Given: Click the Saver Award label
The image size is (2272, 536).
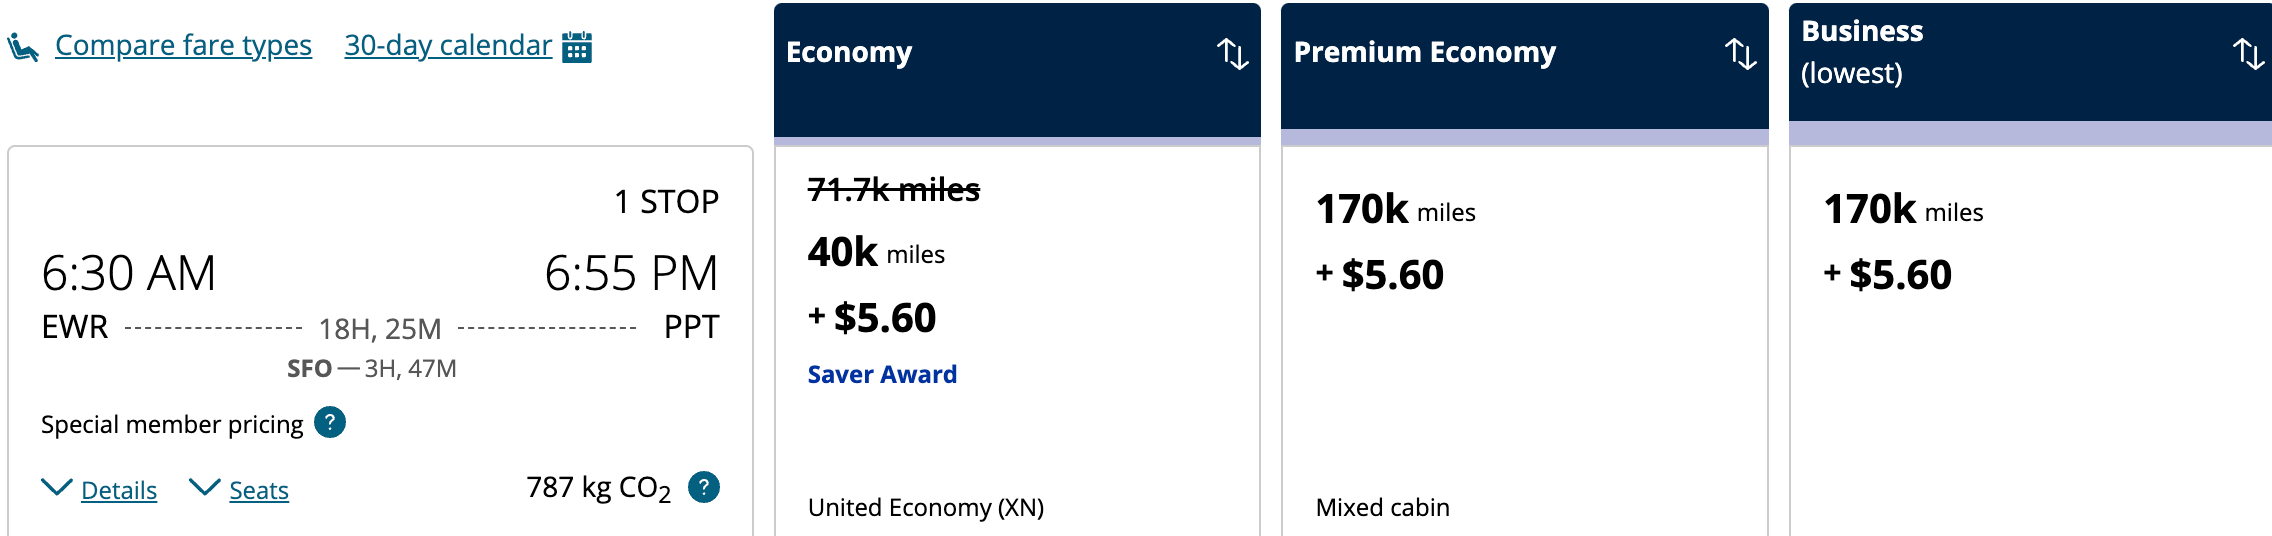Looking at the screenshot, I should coord(882,374).
